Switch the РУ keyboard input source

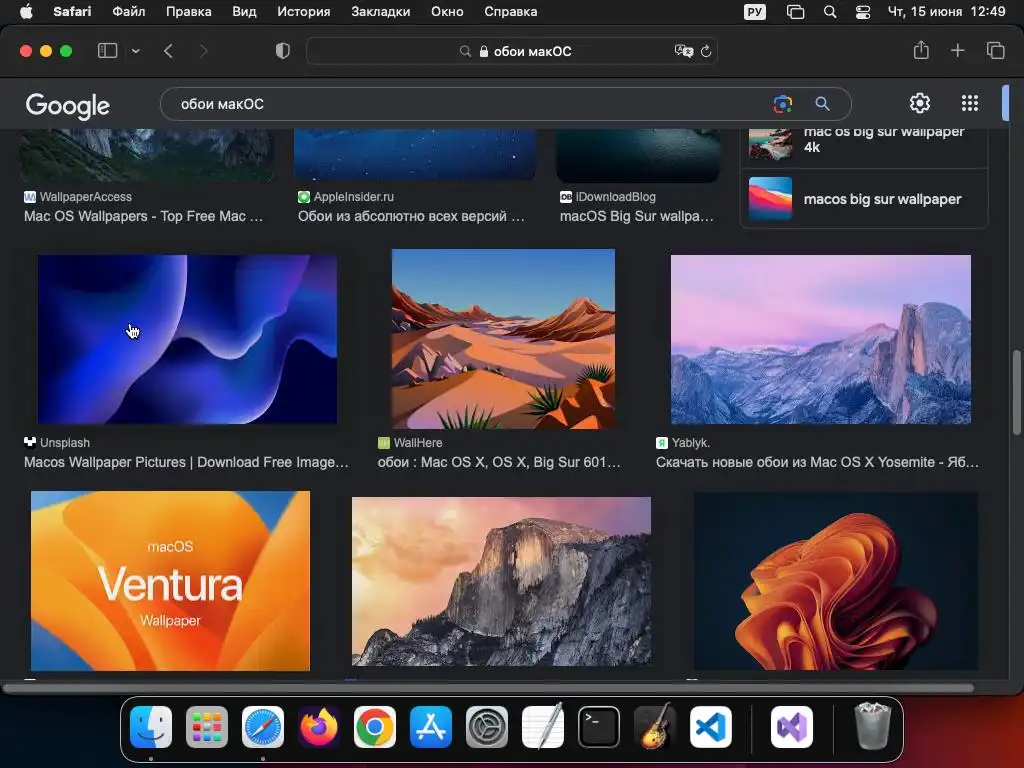755,12
